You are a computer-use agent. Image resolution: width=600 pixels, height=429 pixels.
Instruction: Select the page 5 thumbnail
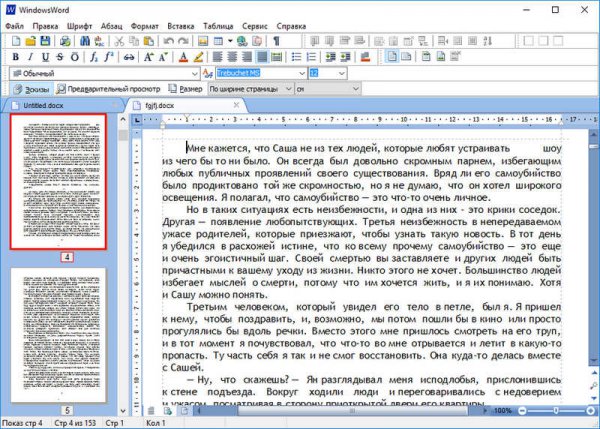[58, 335]
